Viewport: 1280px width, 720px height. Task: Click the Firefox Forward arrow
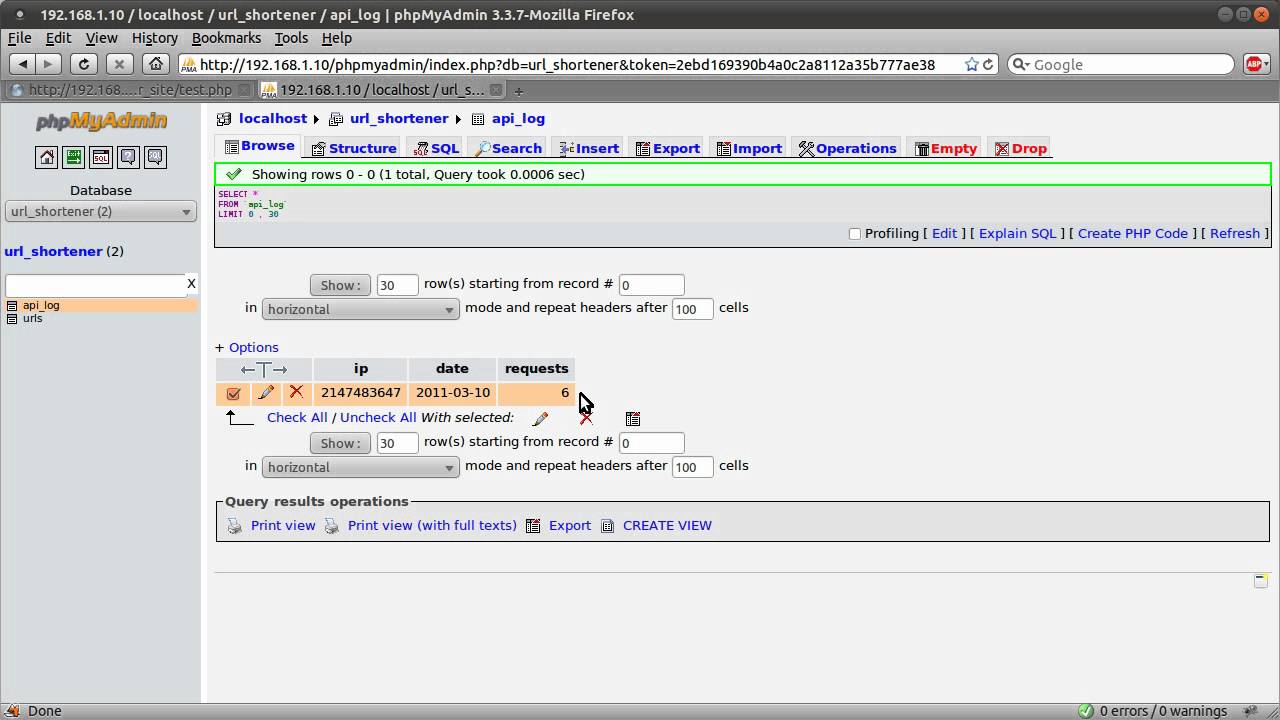pos(47,64)
